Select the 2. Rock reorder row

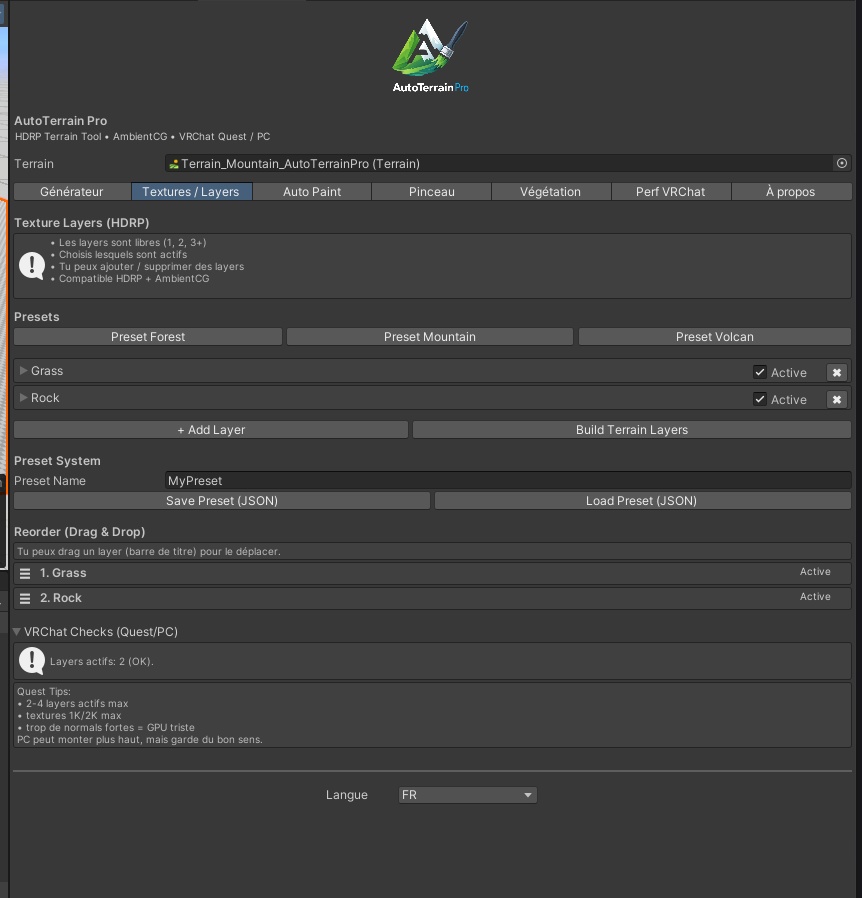point(432,598)
